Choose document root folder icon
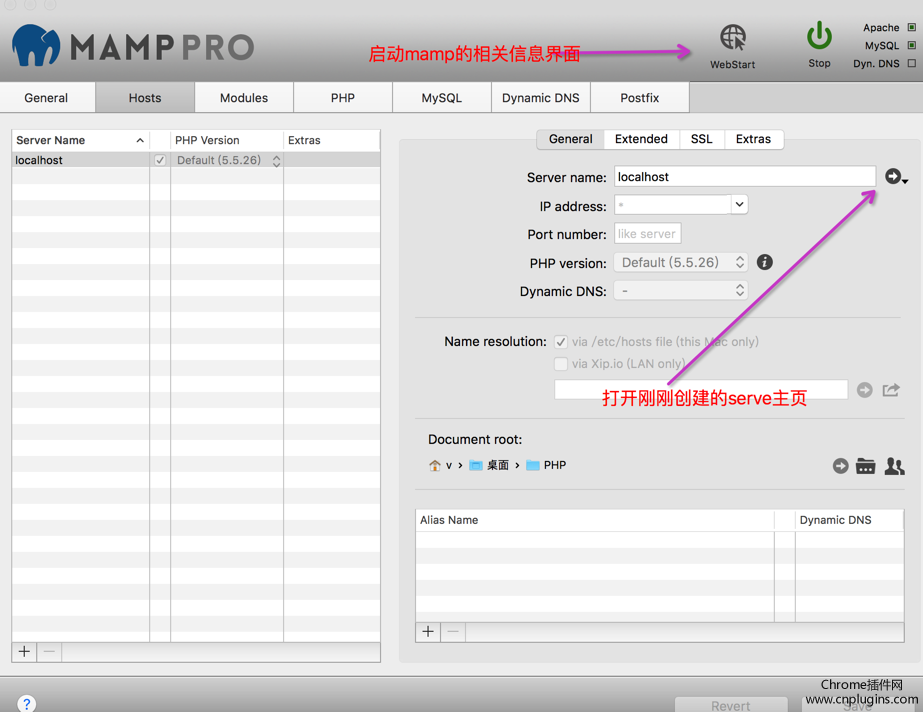This screenshot has height=712, width=923. point(866,466)
